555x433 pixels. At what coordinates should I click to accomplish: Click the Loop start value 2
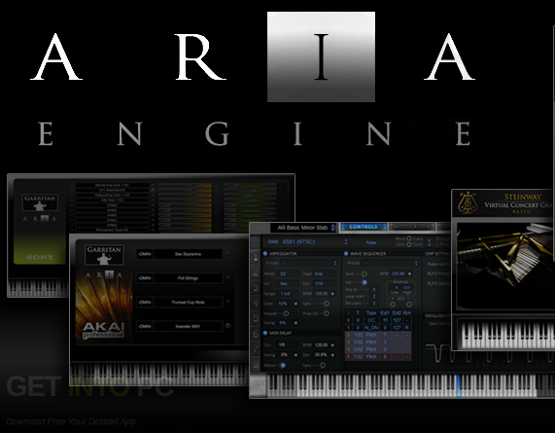click(374, 296)
